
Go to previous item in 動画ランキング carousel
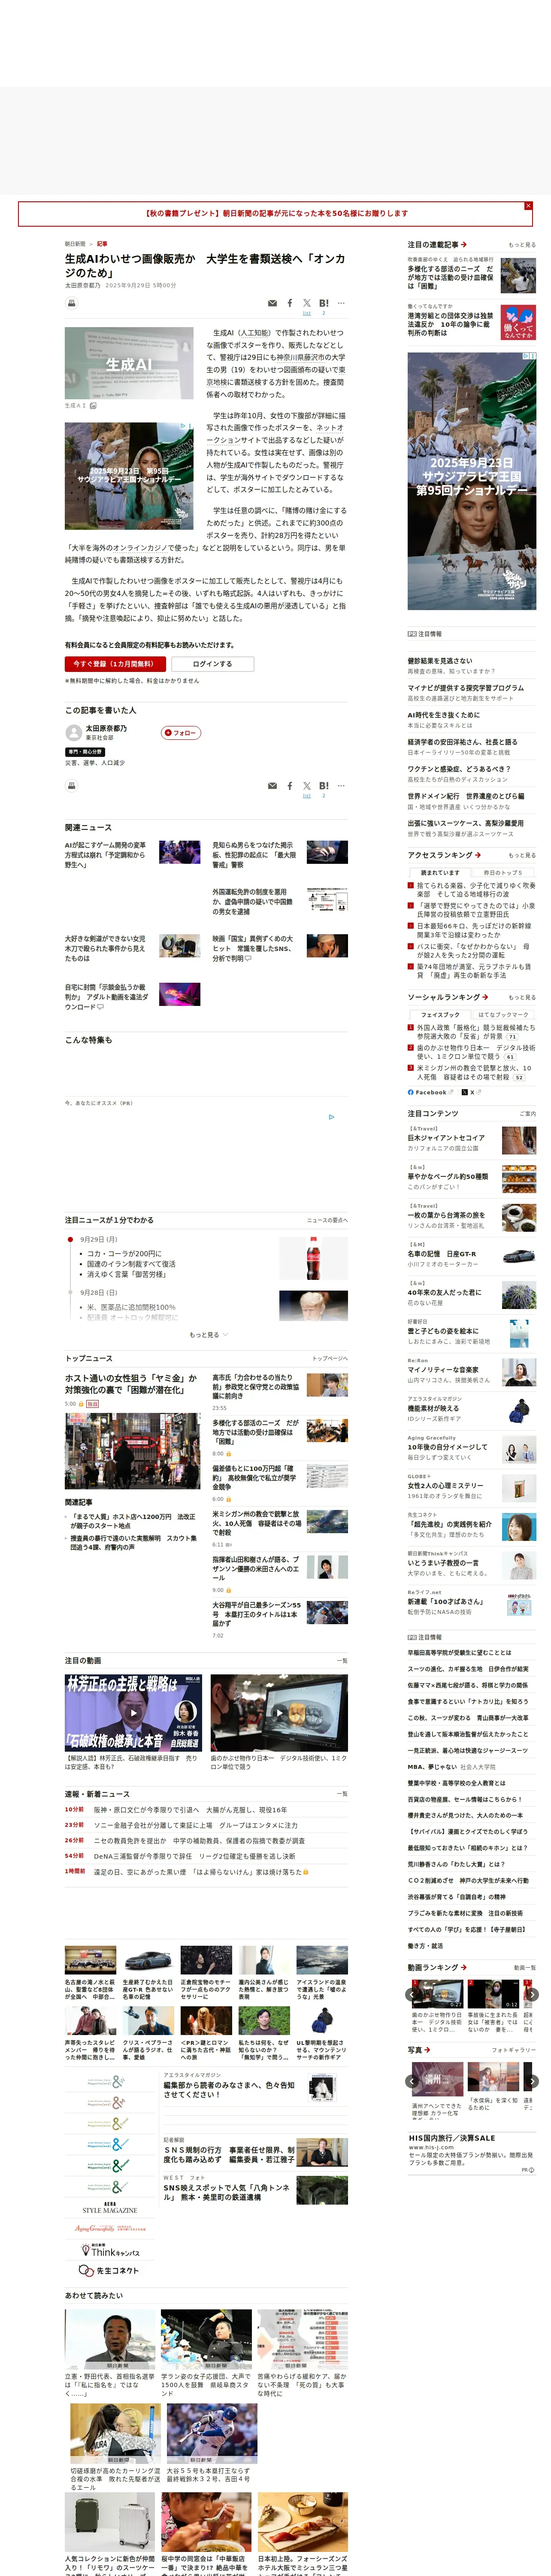(412, 1995)
